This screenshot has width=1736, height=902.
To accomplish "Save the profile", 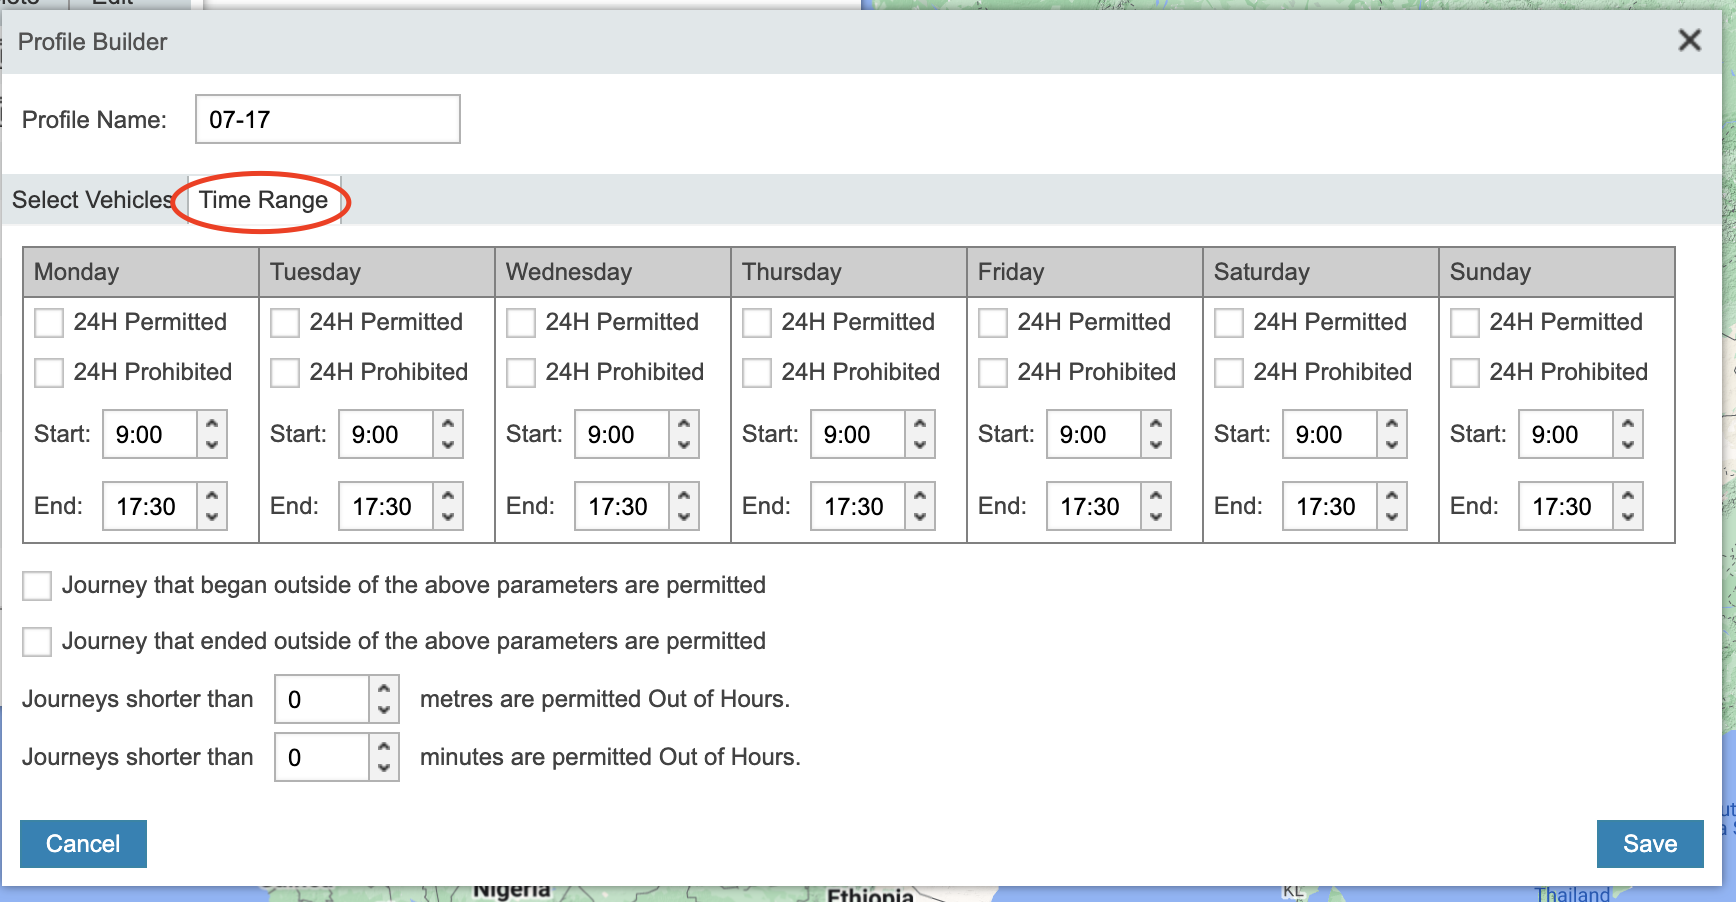I will [x=1649, y=844].
